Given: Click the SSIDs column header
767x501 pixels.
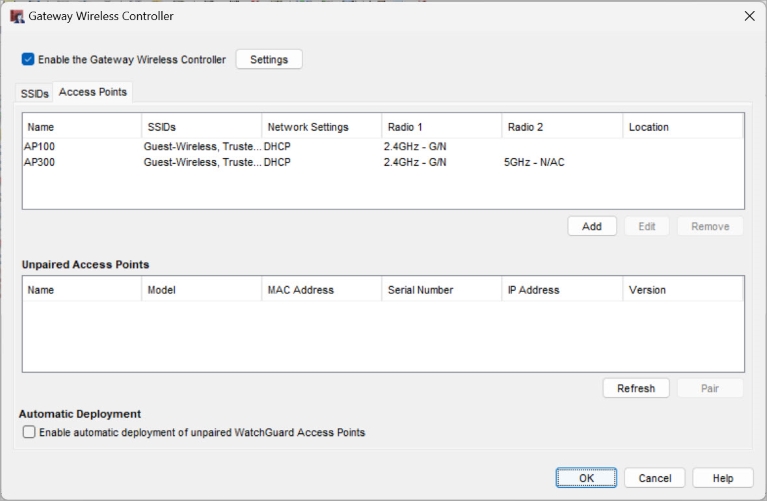Looking at the screenshot, I should [x=202, y=127].
